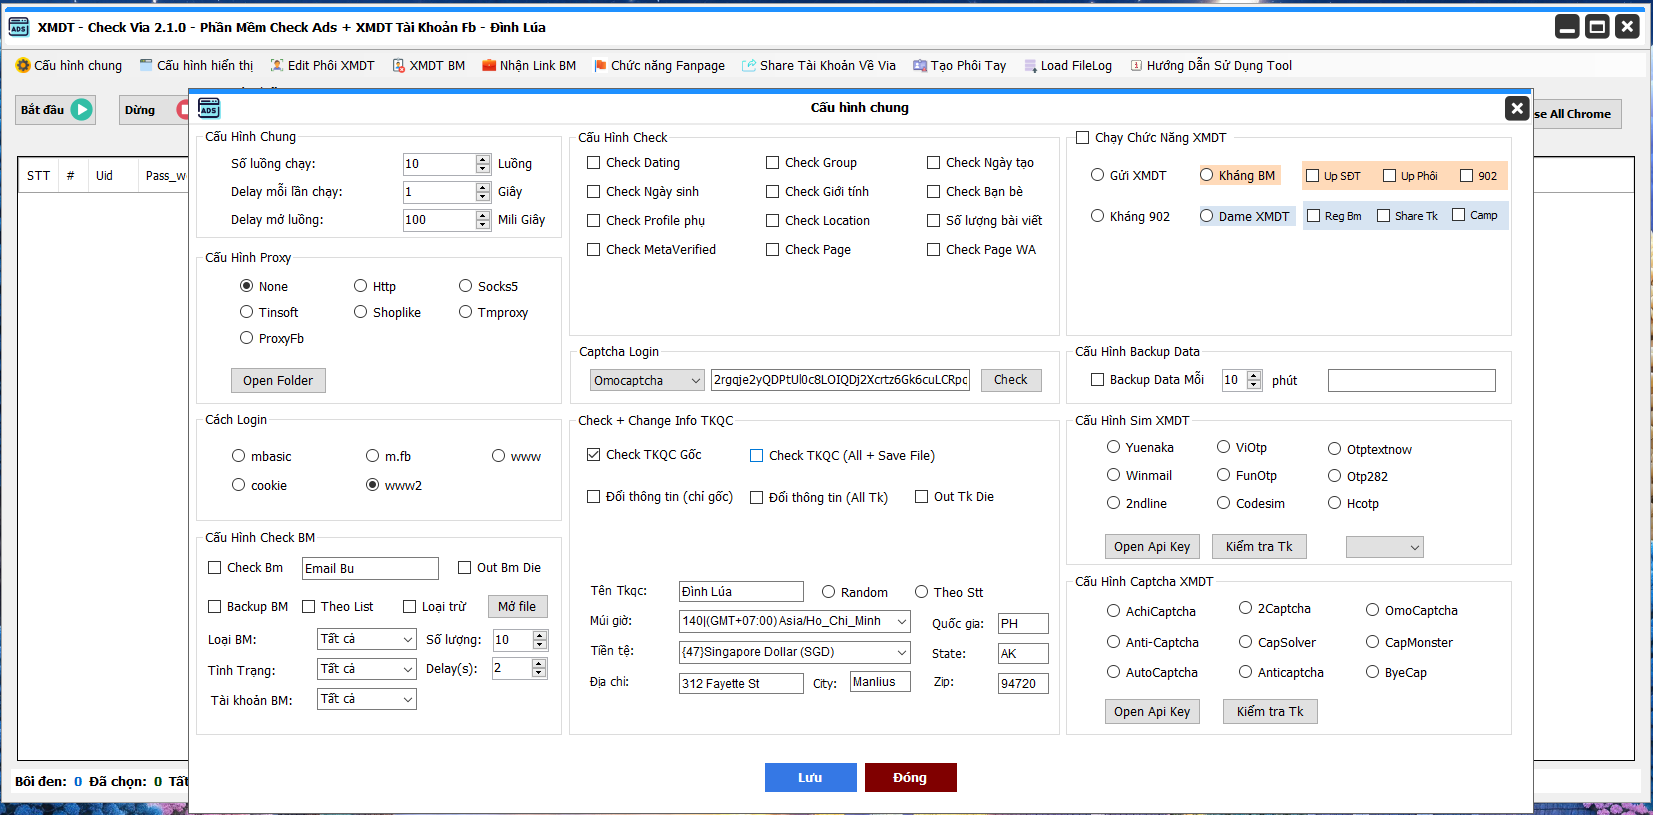Click Tên Tkqc input field
Viewport: 1653px width, 815px height.
[741, 592]
